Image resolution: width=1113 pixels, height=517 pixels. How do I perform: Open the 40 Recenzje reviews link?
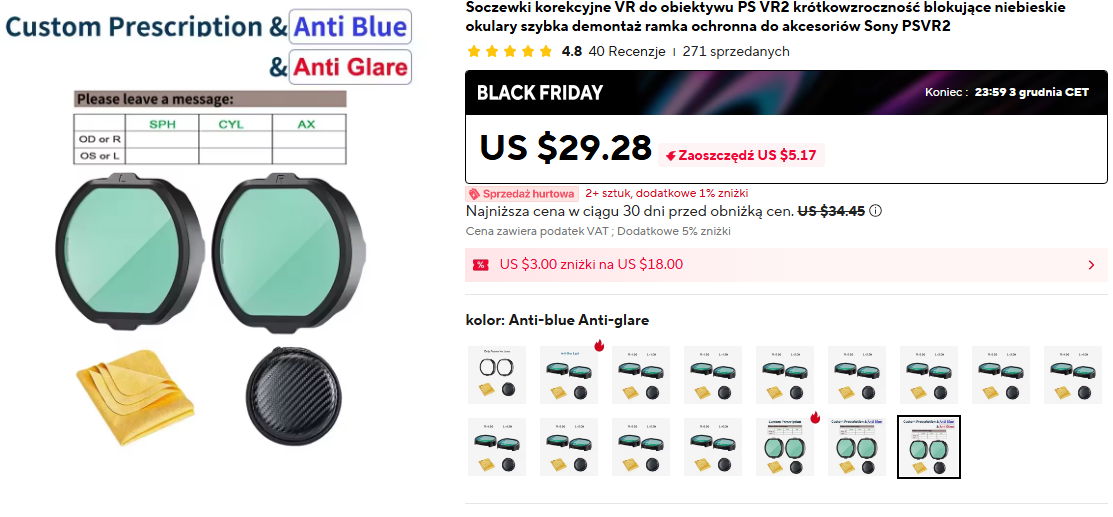627,51
